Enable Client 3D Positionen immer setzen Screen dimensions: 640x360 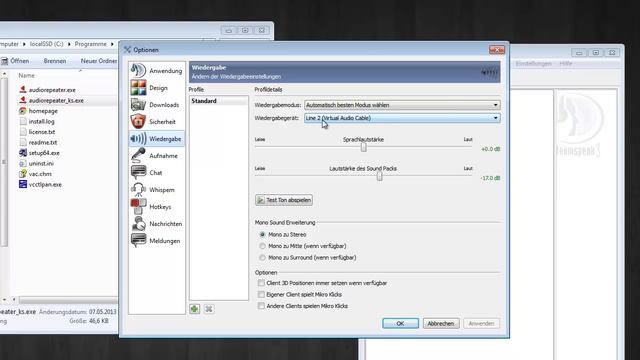[x=261, y=283]
